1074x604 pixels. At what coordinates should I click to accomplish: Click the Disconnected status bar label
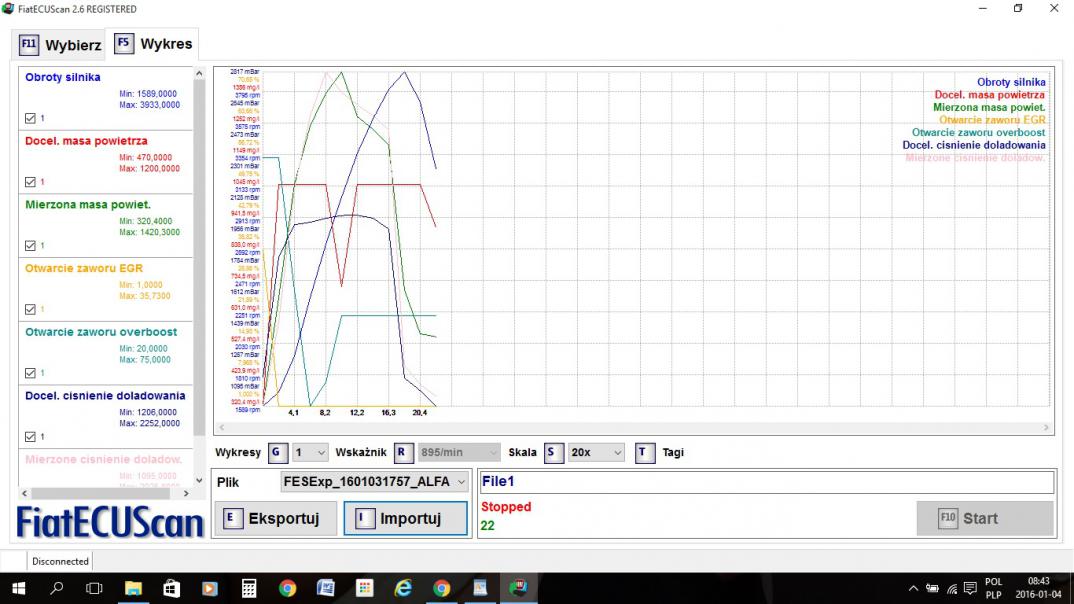[60, 562]
